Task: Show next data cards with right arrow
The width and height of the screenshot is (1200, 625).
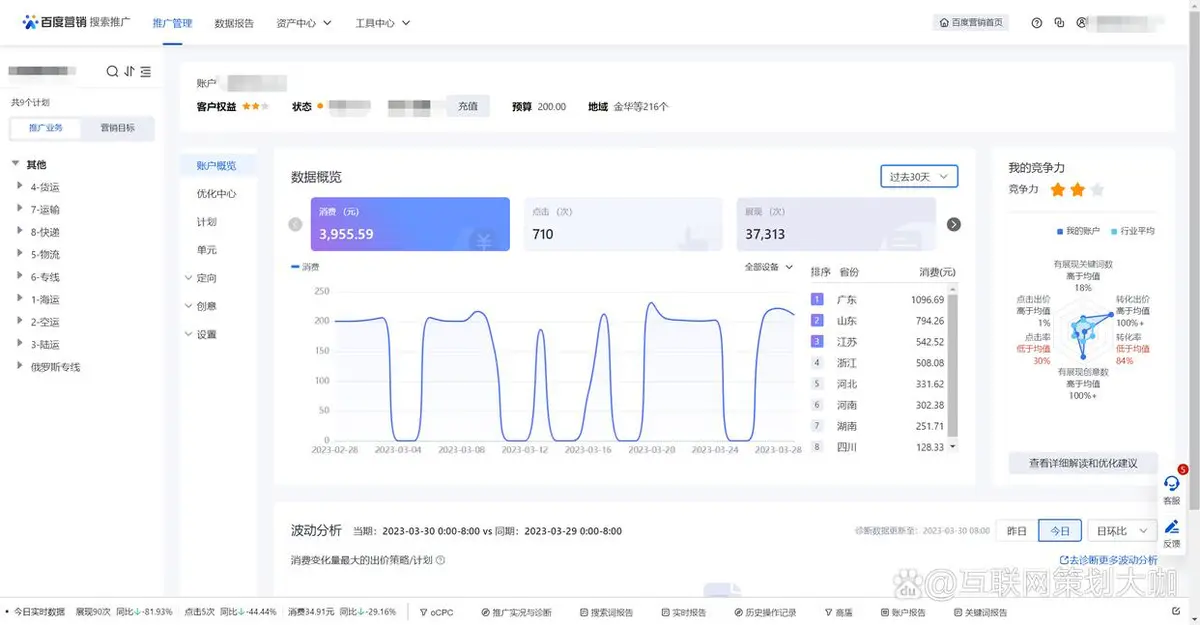Action: point(953,224)
